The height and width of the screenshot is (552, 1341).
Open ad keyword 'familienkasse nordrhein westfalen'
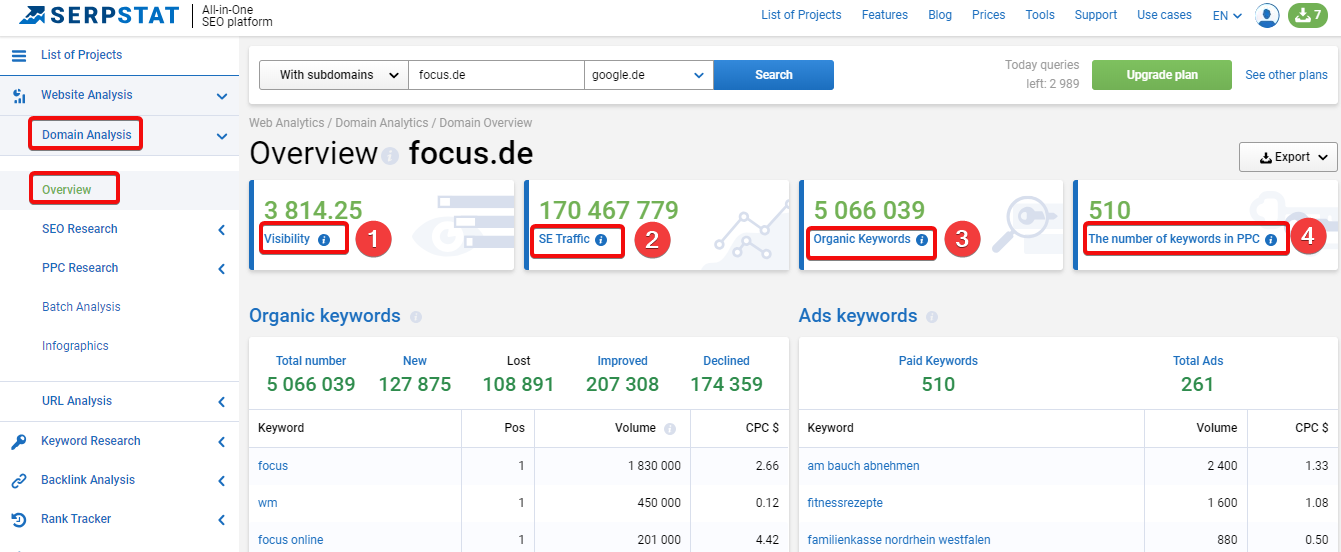point(899,540)
